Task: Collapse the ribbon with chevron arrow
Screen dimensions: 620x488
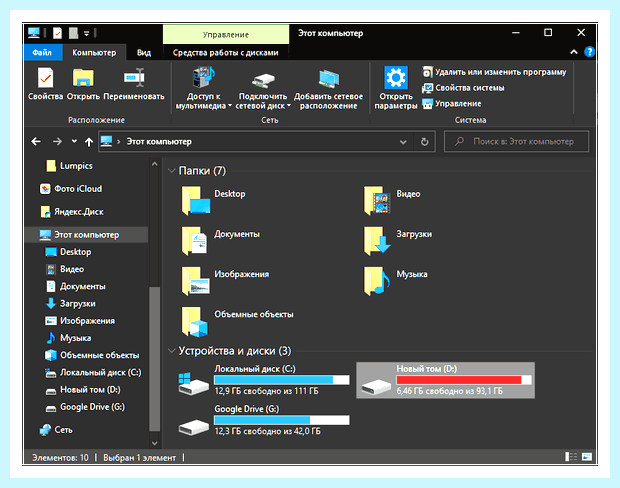Action: tap(574, 52)
